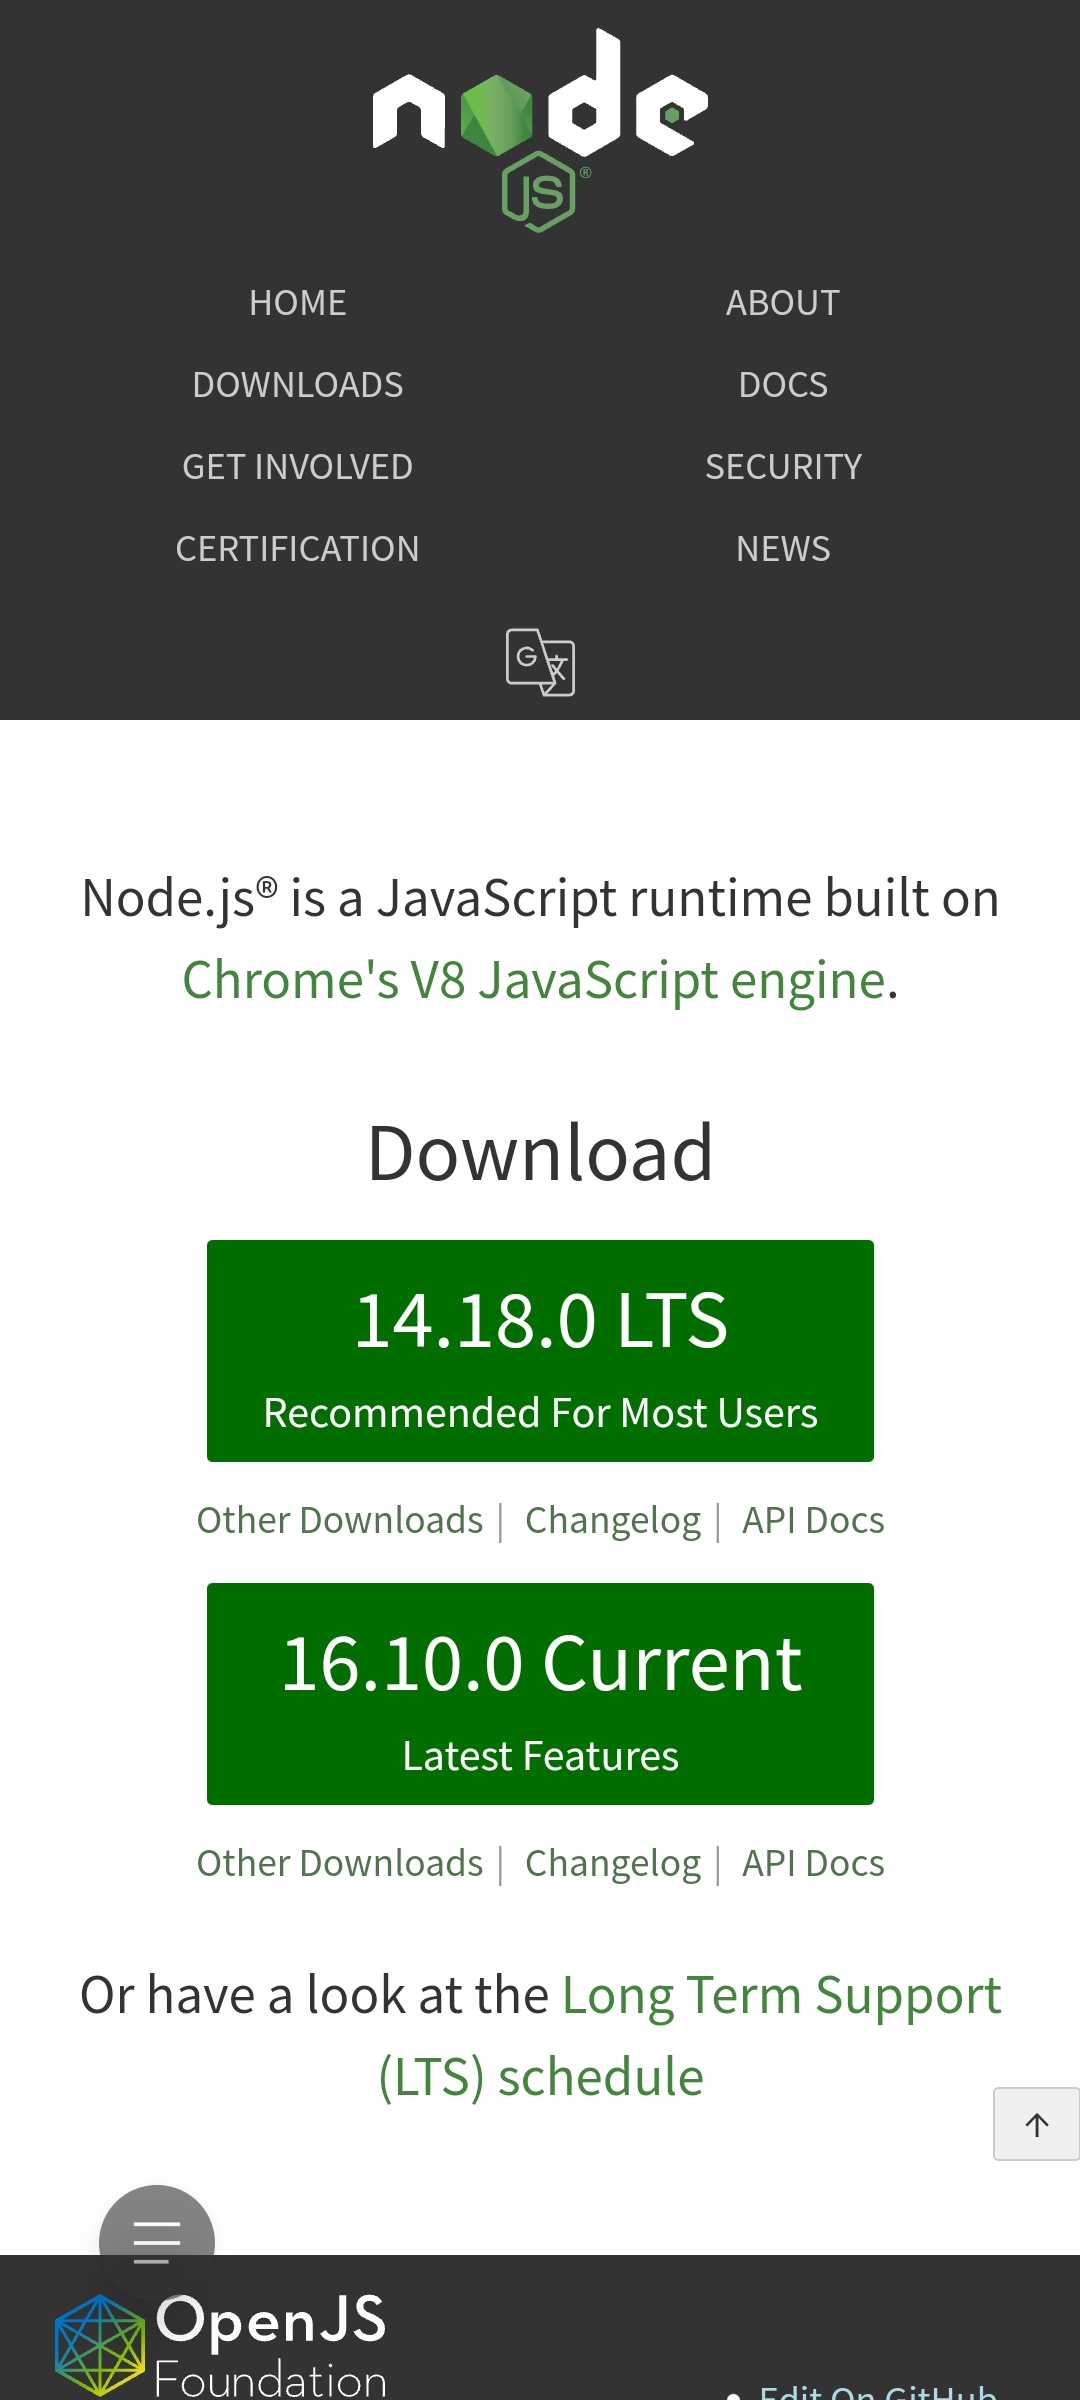Screen dimensions: 1080x2400
Task: Select DOWNLOADS in the navigation
Action: [298, 385]
